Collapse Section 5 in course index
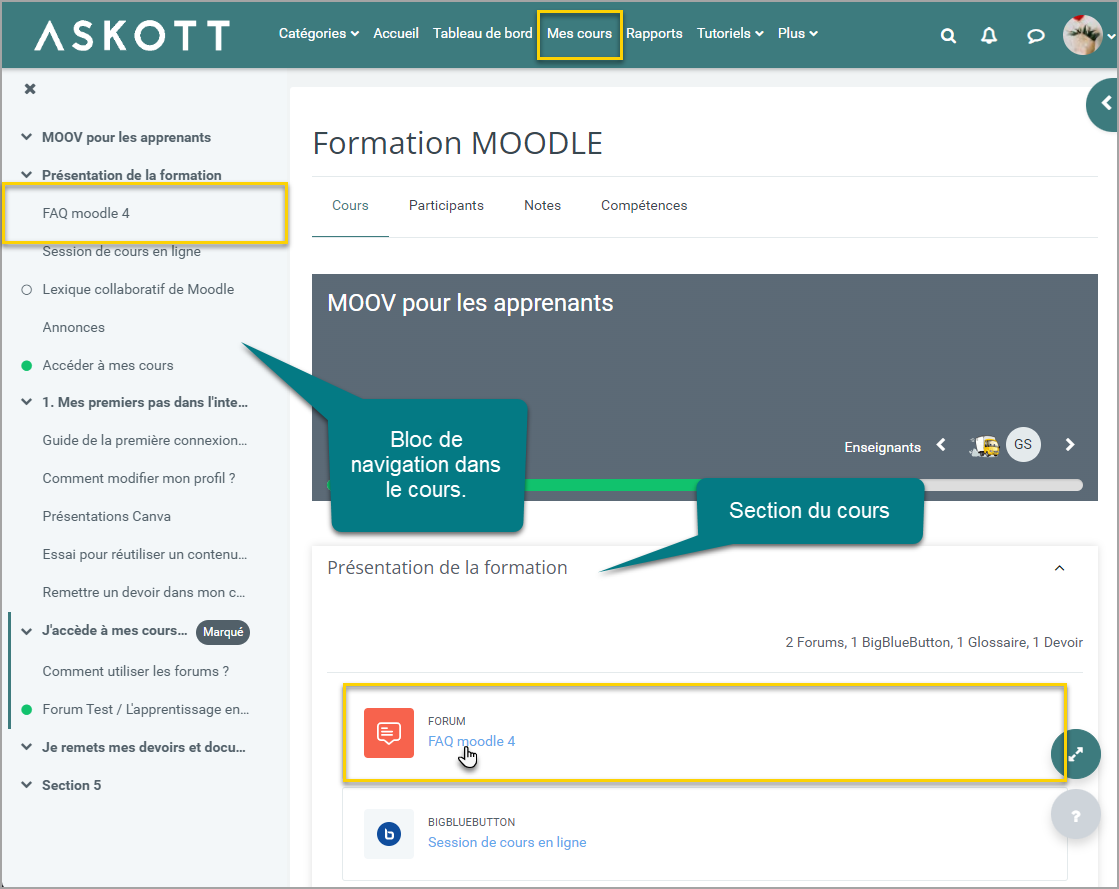Screen dimensions: 1119x889 [26, 785]
